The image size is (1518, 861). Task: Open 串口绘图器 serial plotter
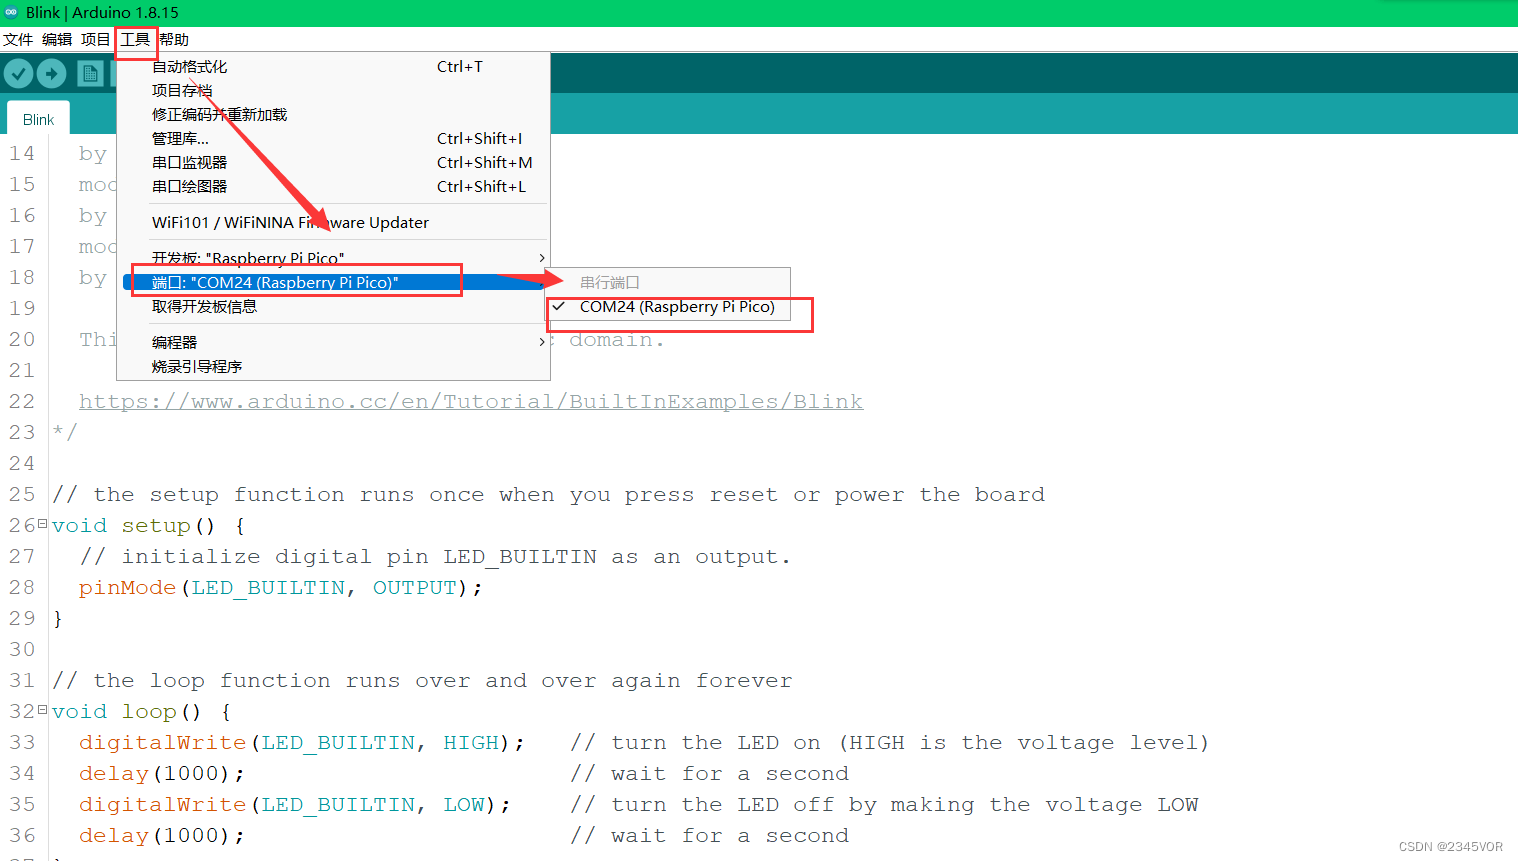point(334,186)
